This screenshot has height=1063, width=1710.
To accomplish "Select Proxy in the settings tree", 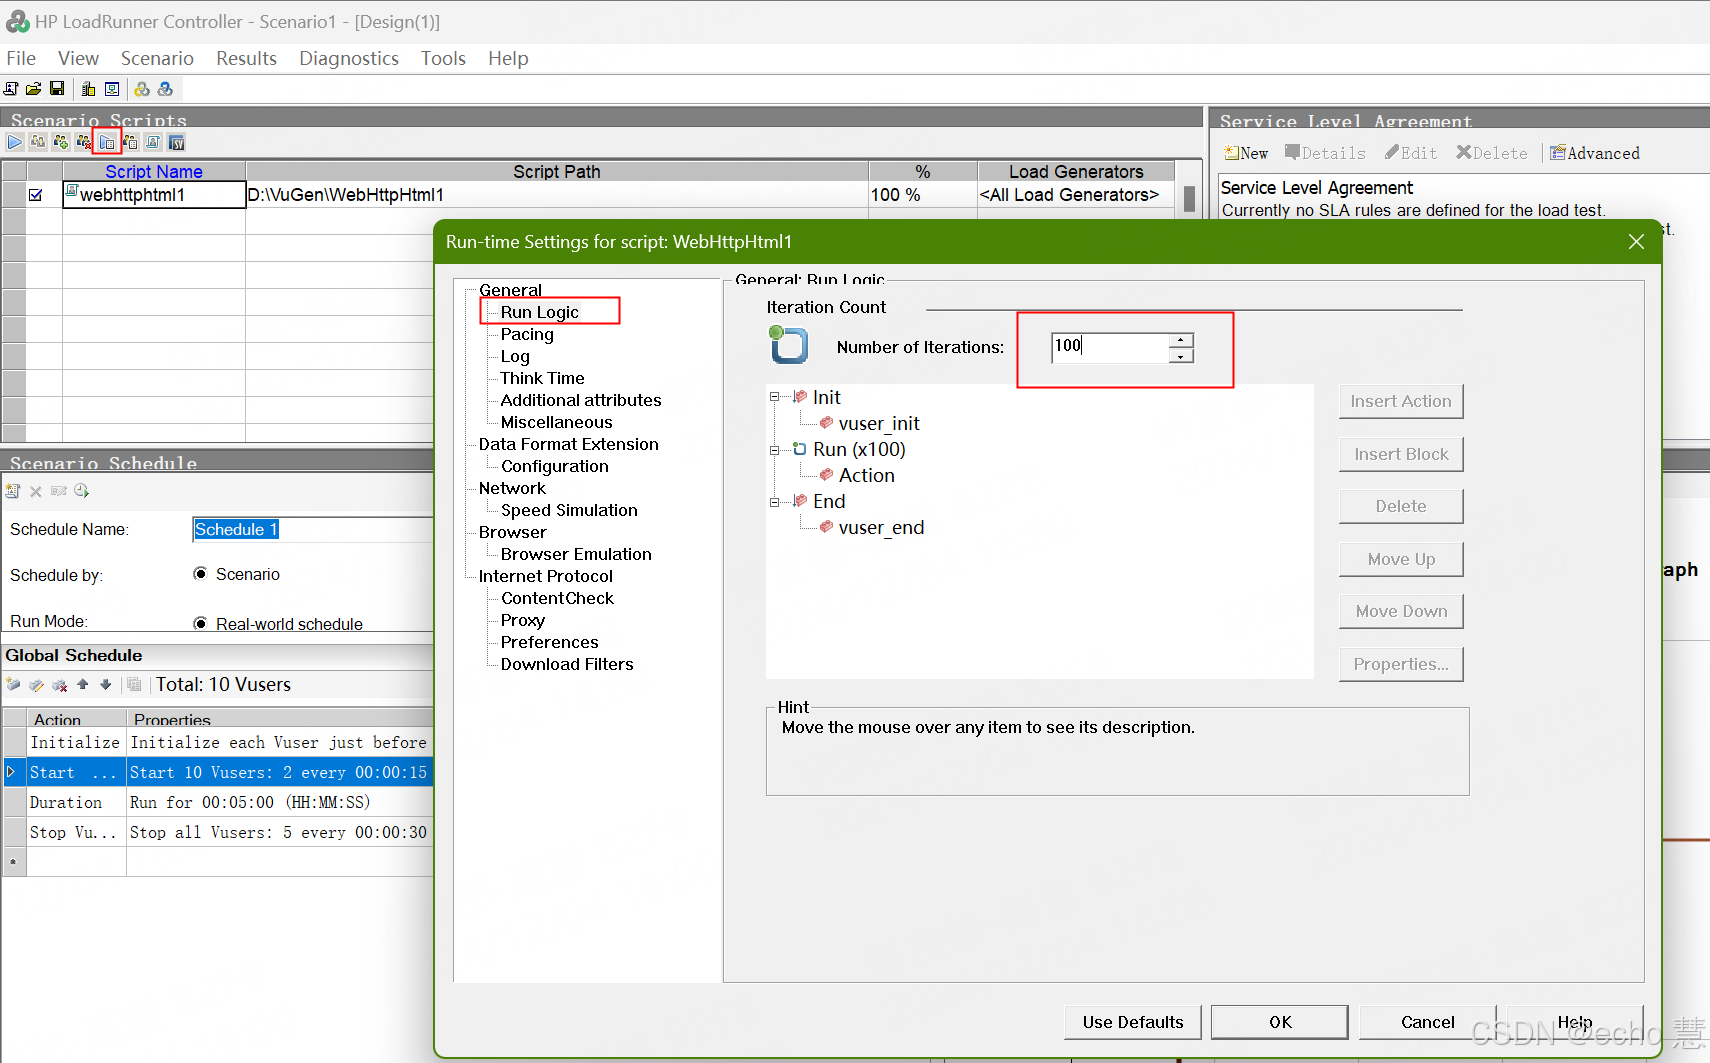I will [x=522, y=620].
